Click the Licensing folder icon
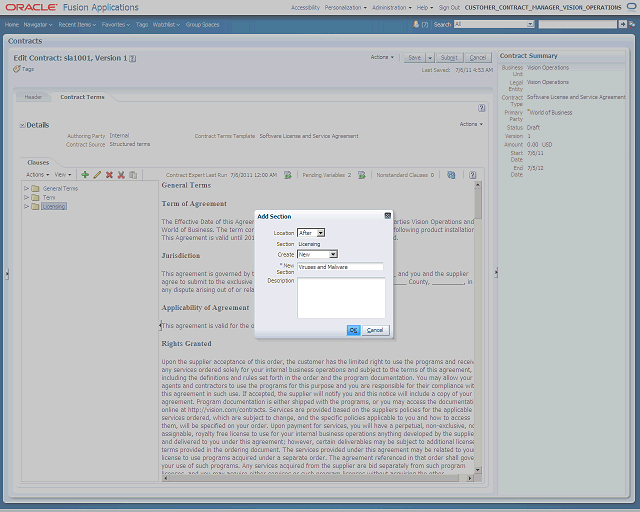 pyautogui.click(x=36, y=206)
